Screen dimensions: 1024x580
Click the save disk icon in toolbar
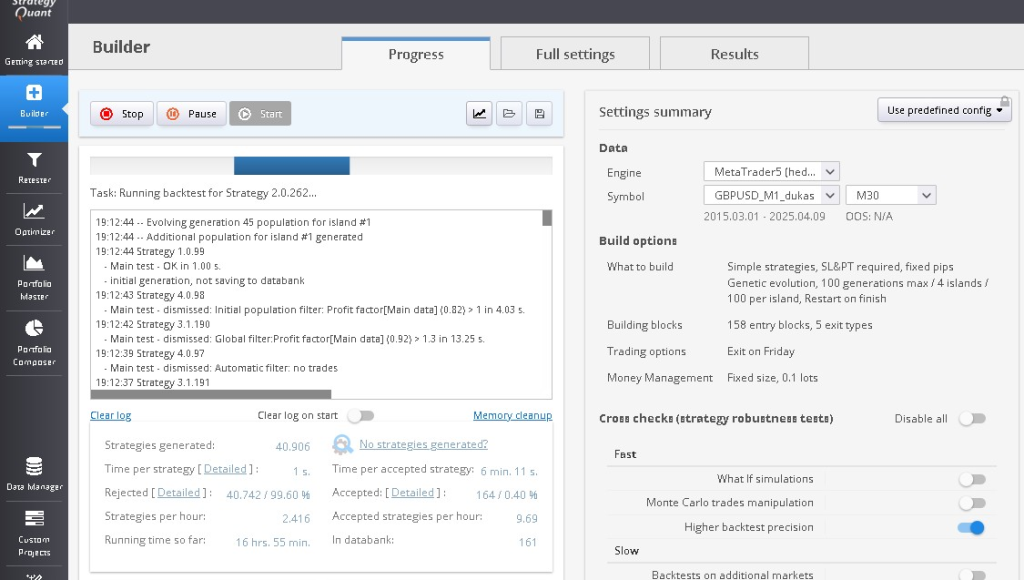pyautogui.click(x=539, y=114)
